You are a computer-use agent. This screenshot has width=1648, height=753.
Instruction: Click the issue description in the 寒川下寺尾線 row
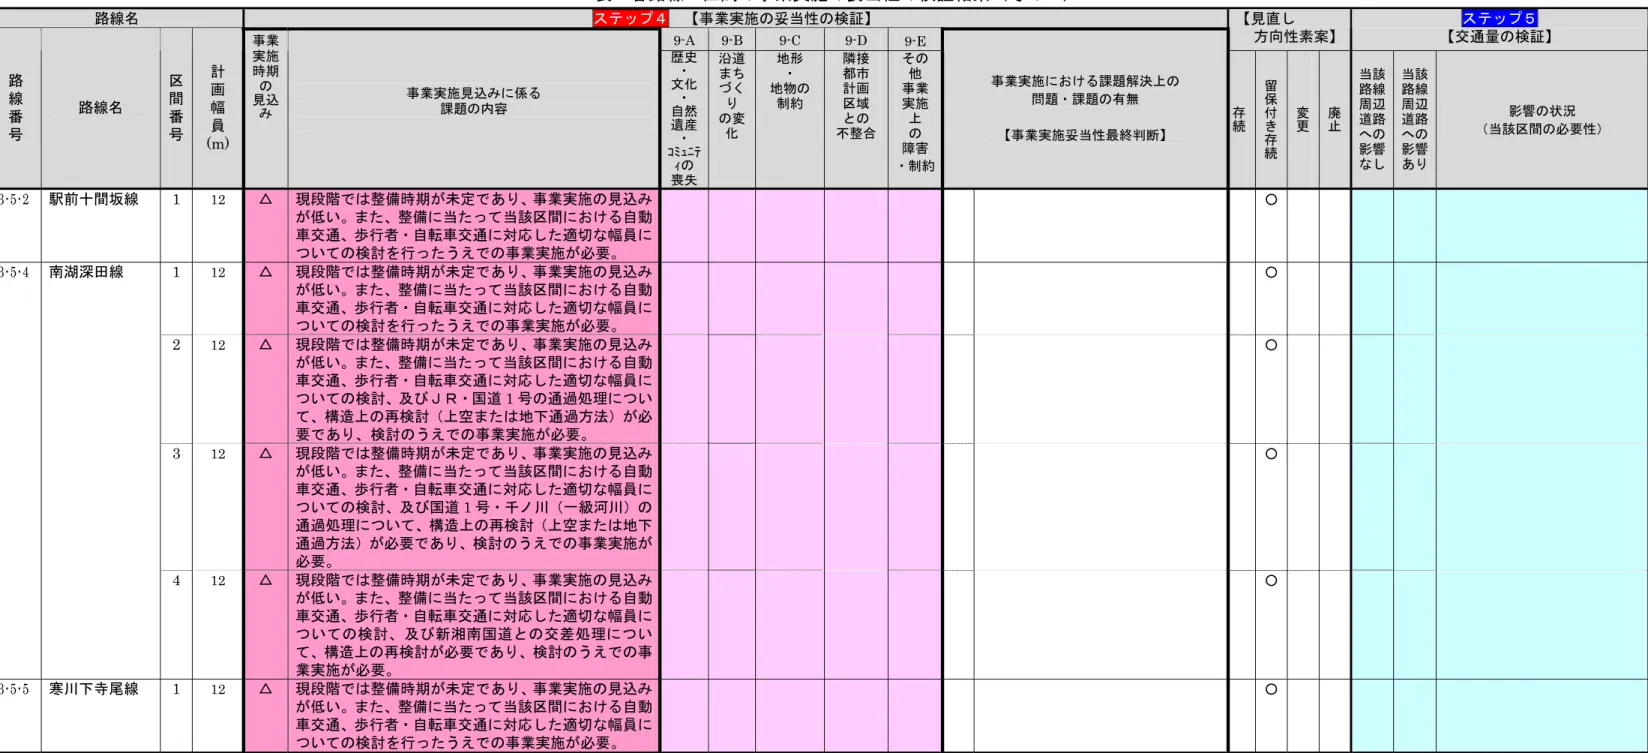pyautogui.click(x=474, y=716)
